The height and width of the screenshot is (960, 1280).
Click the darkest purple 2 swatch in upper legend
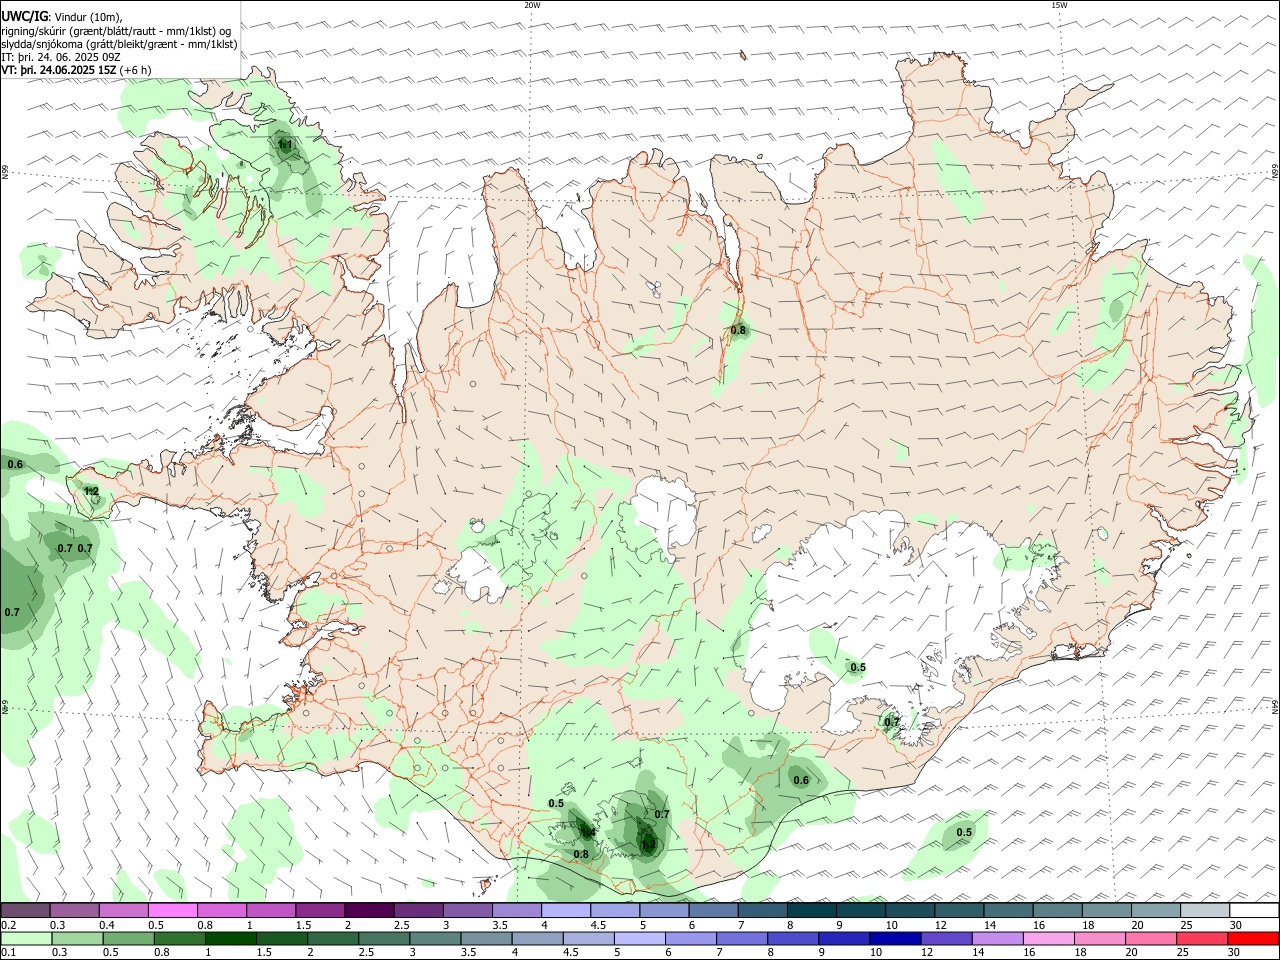click(369, 910)
